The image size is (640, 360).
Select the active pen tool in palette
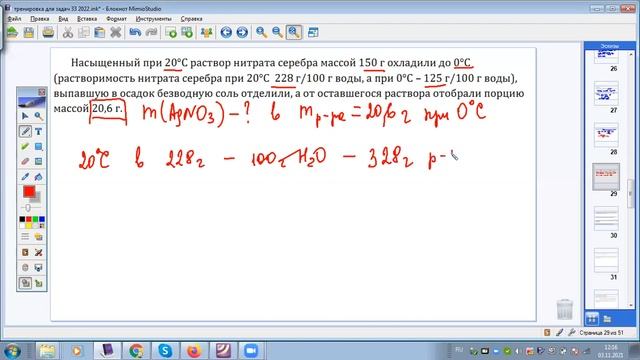pos(25,131)
